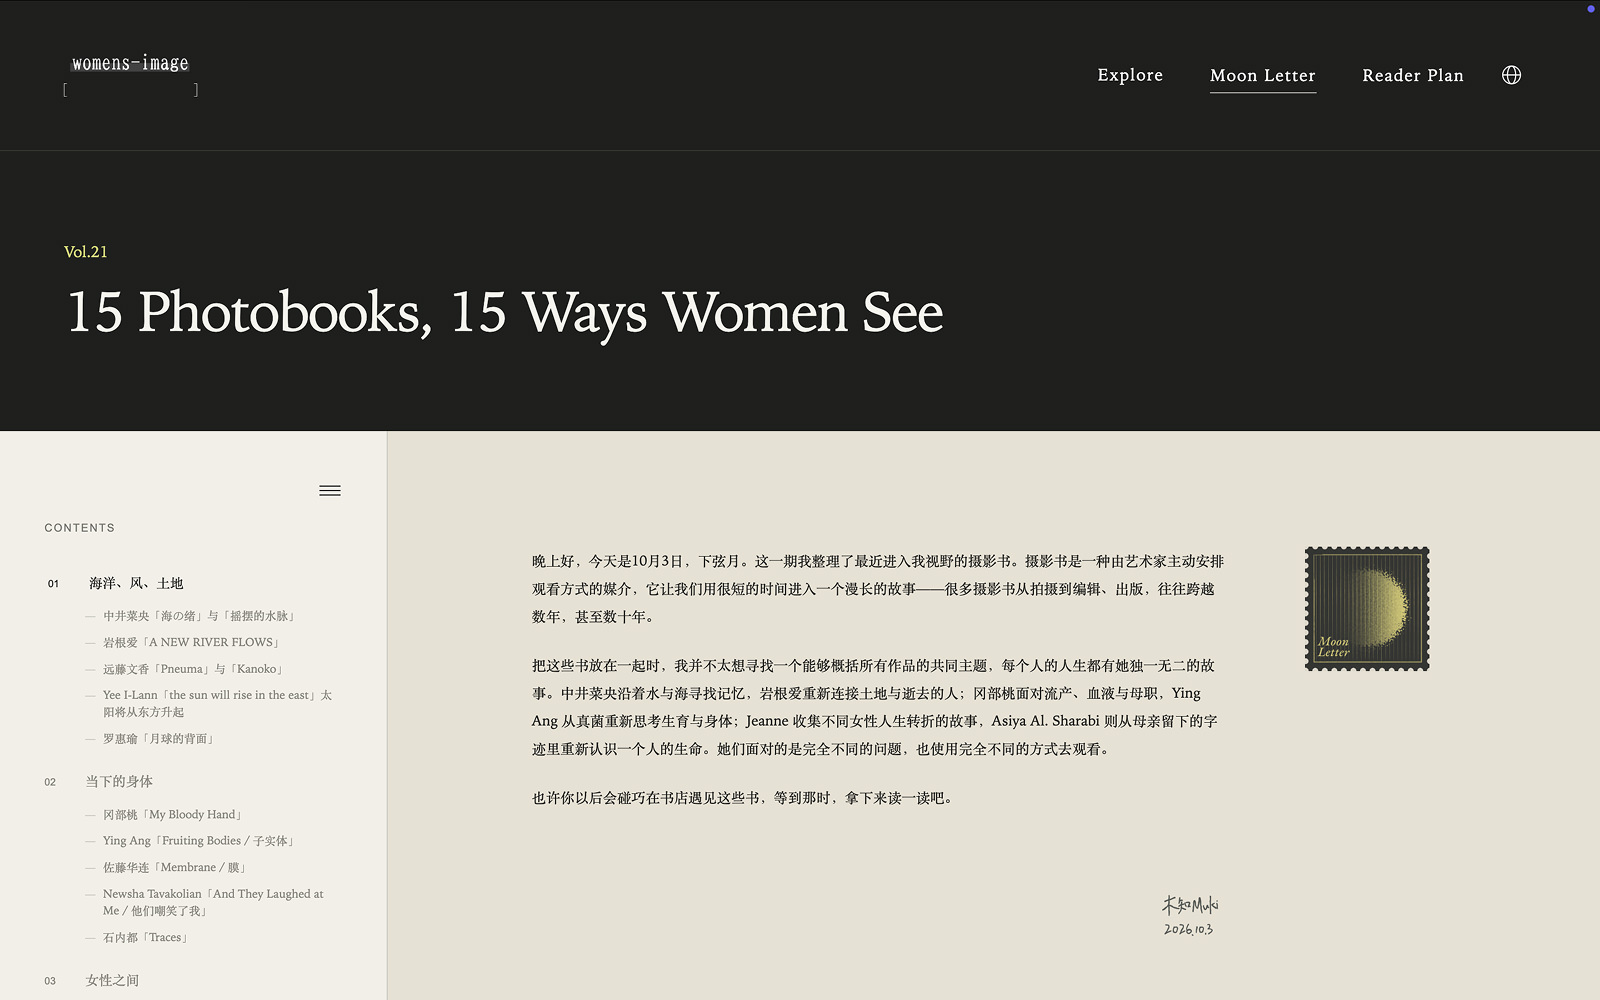Open Newsha Tavakolian And They Laughed entry
Image resolution: width=1600 pixels, height=1000 pixels.
[x=213, y=902]
